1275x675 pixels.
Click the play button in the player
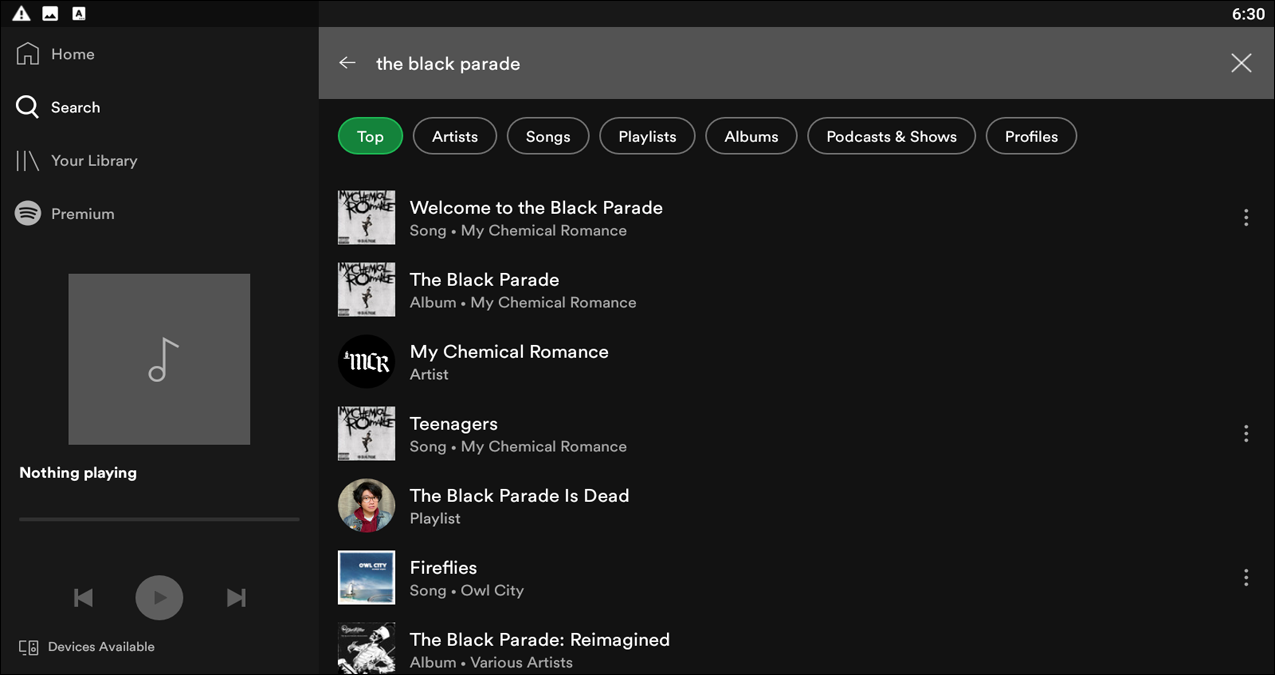coord(159,598)
